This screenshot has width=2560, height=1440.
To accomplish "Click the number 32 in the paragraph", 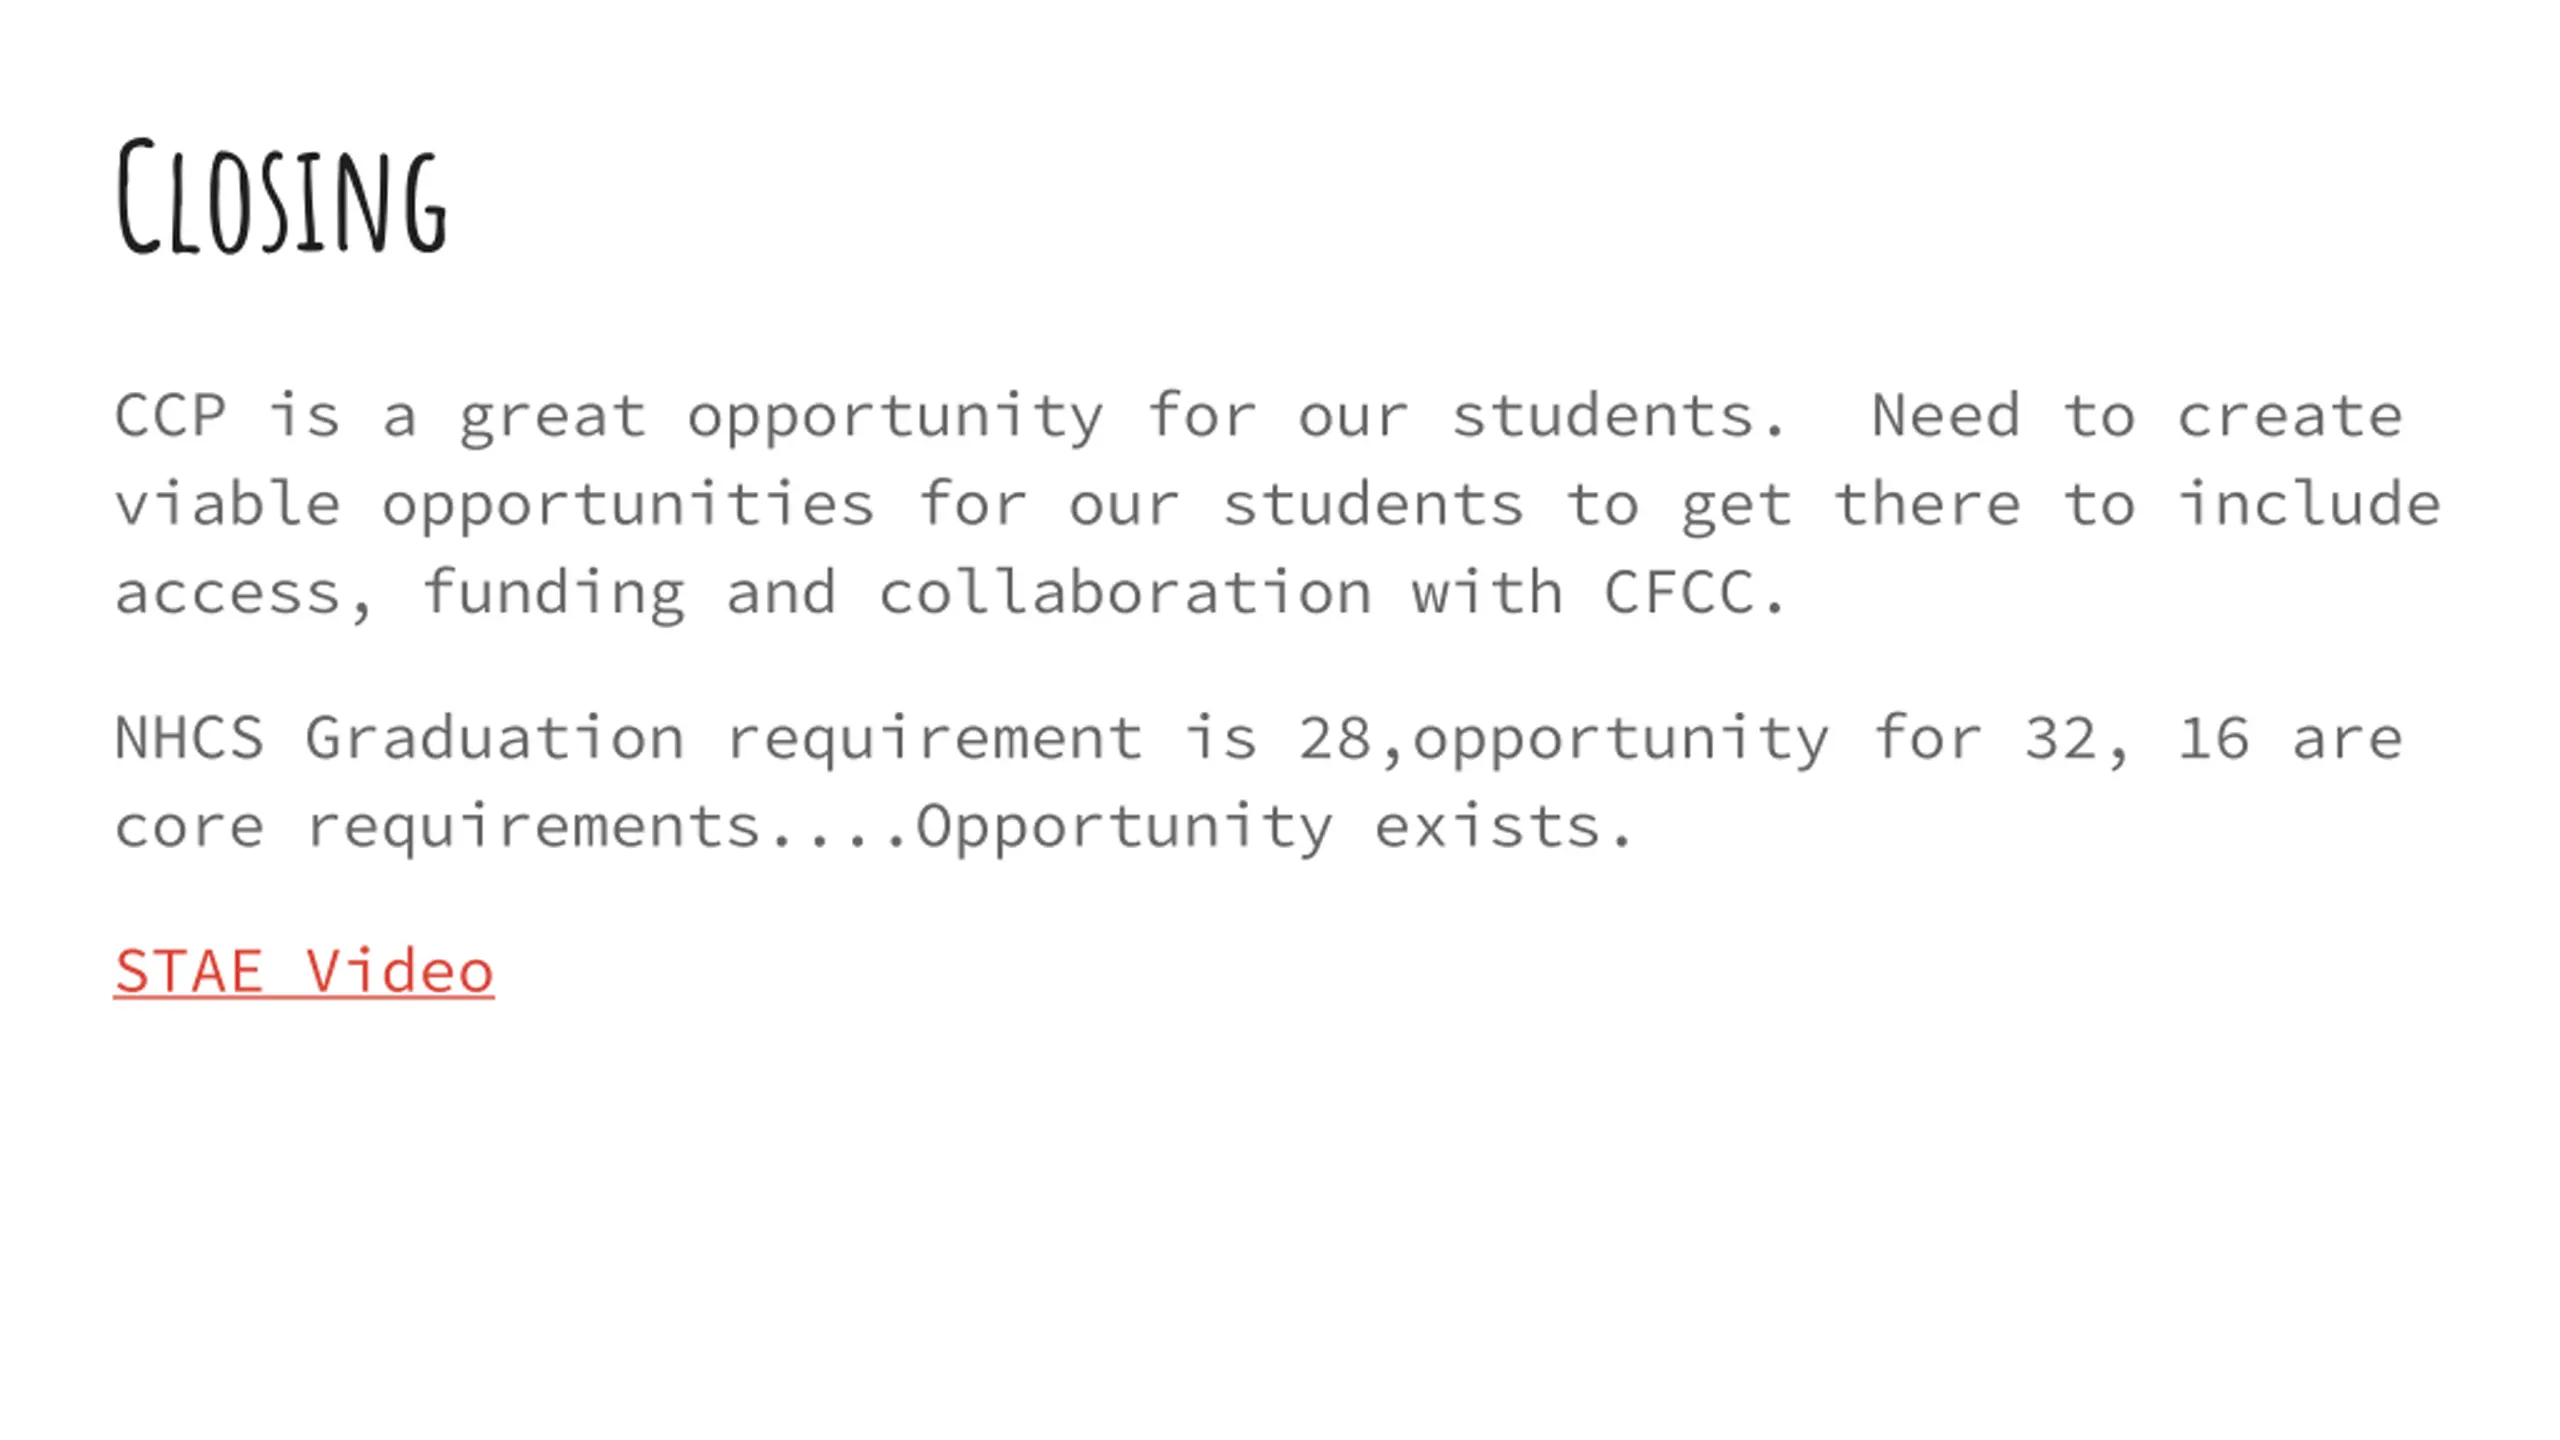I will click(x=2061, y=738).
